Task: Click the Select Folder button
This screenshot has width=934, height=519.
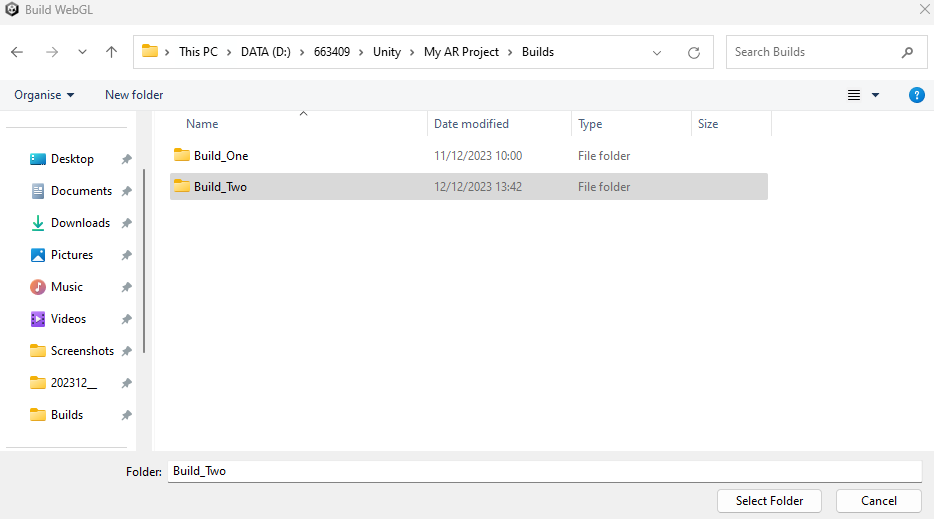Action: pos(769,500)
